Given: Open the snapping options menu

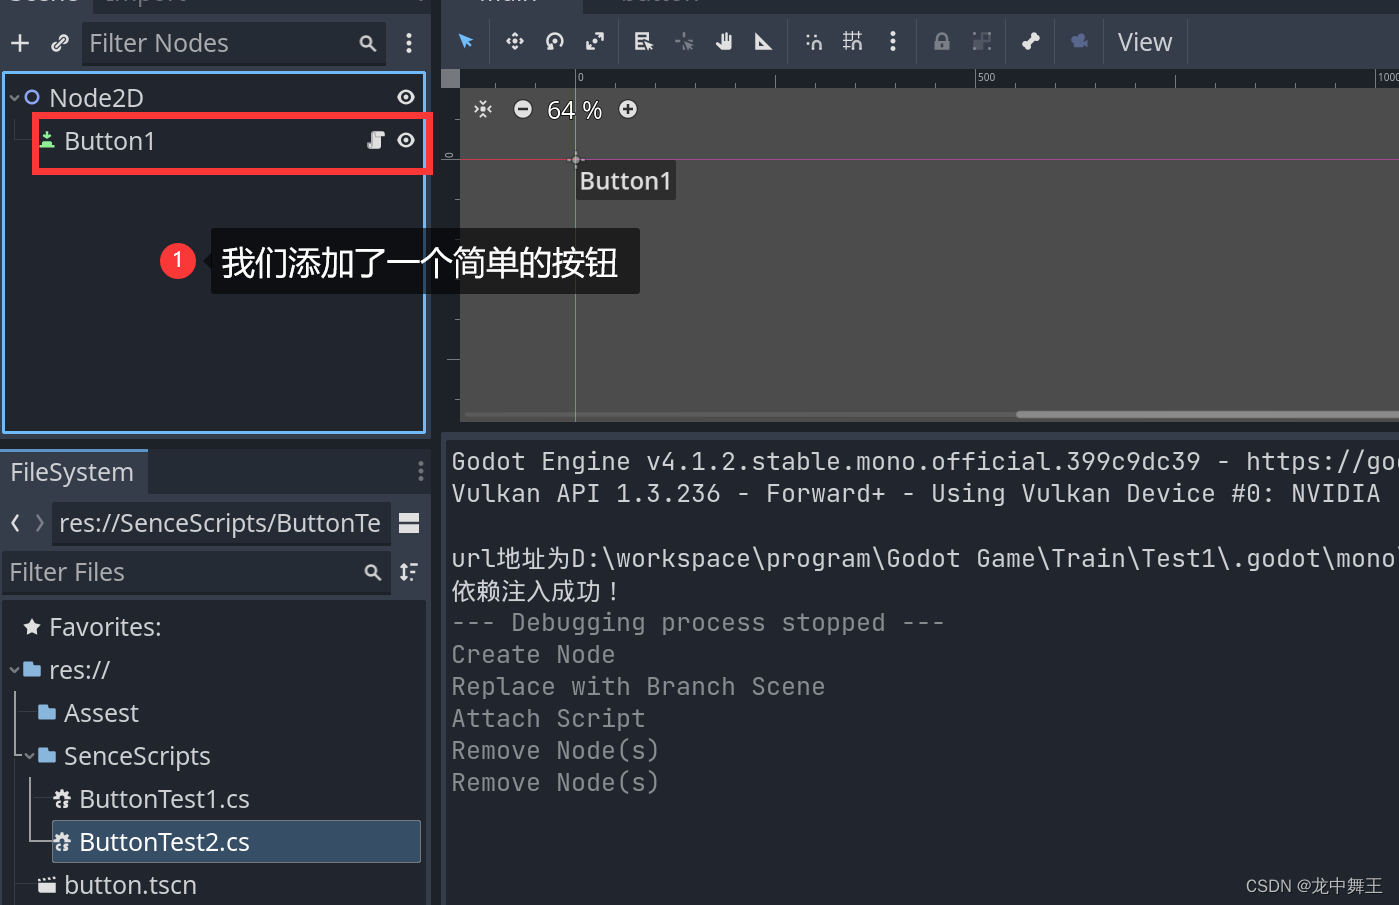Looking at the screenshot, I should (893, 41).
